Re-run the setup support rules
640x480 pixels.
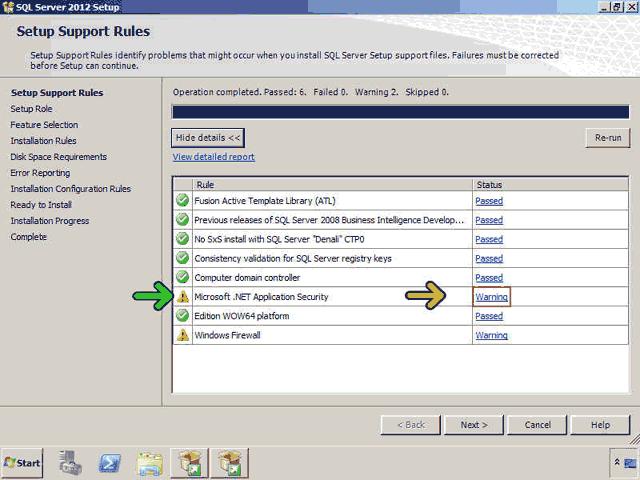click(608, 138)
